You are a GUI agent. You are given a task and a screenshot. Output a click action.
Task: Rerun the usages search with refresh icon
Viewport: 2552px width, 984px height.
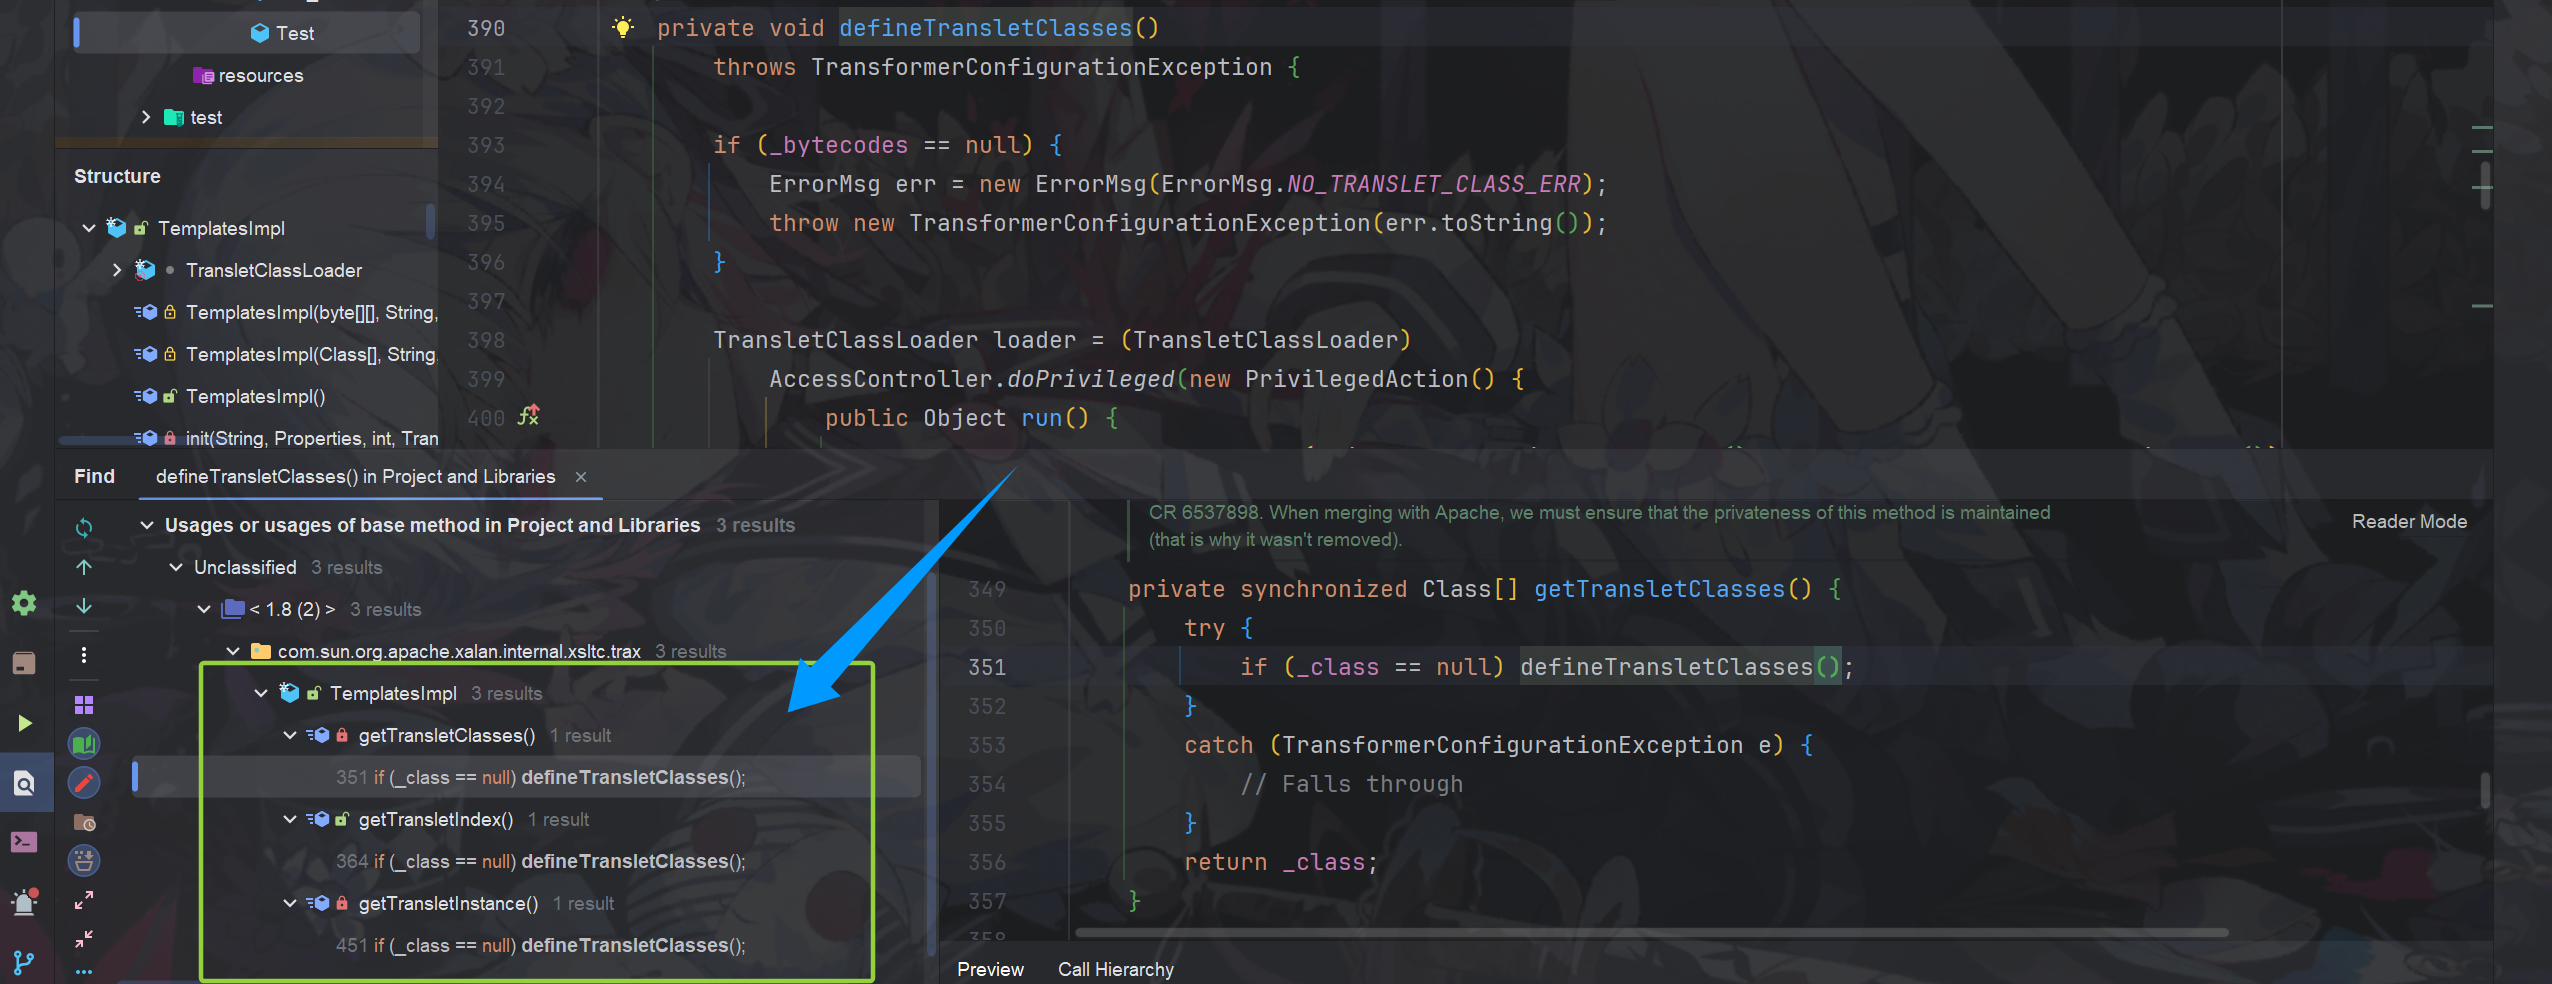[84, 527]
